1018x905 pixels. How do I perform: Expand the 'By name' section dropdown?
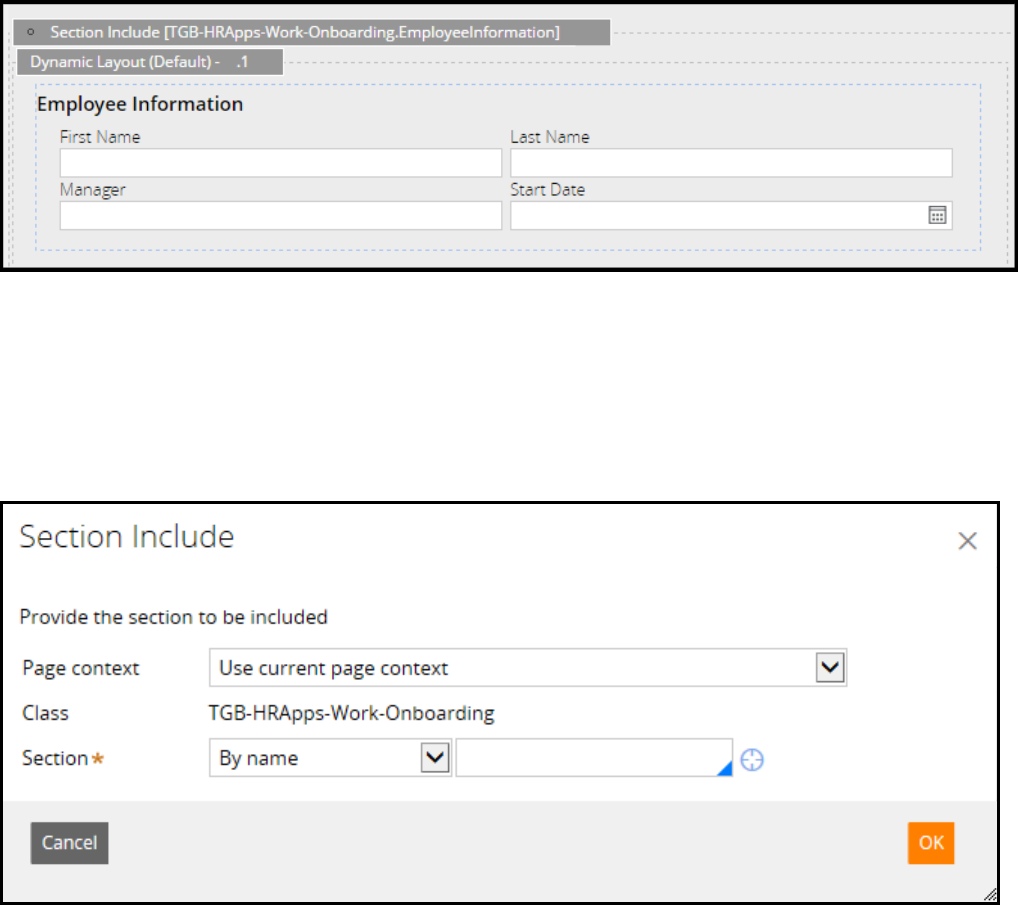pos(434,758)
